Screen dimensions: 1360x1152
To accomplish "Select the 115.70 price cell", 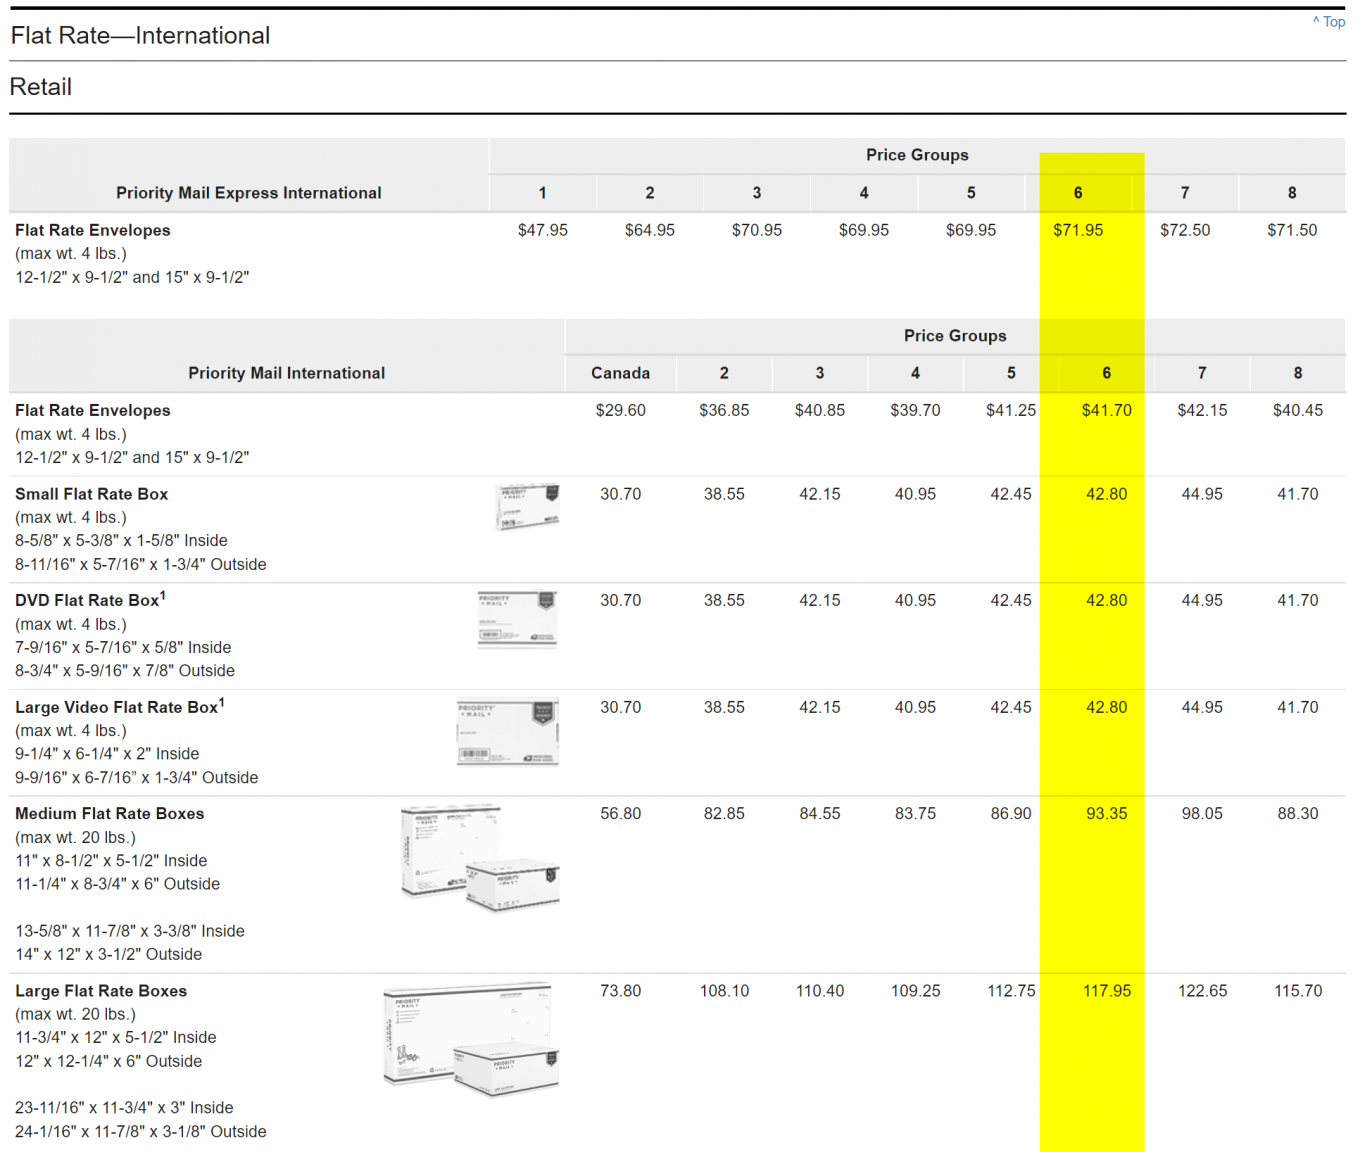I will point(1298,991).
